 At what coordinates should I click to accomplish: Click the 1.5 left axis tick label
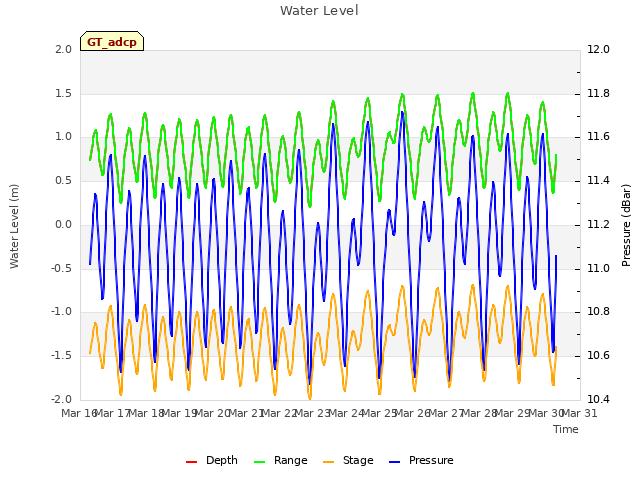click(63, 94)
